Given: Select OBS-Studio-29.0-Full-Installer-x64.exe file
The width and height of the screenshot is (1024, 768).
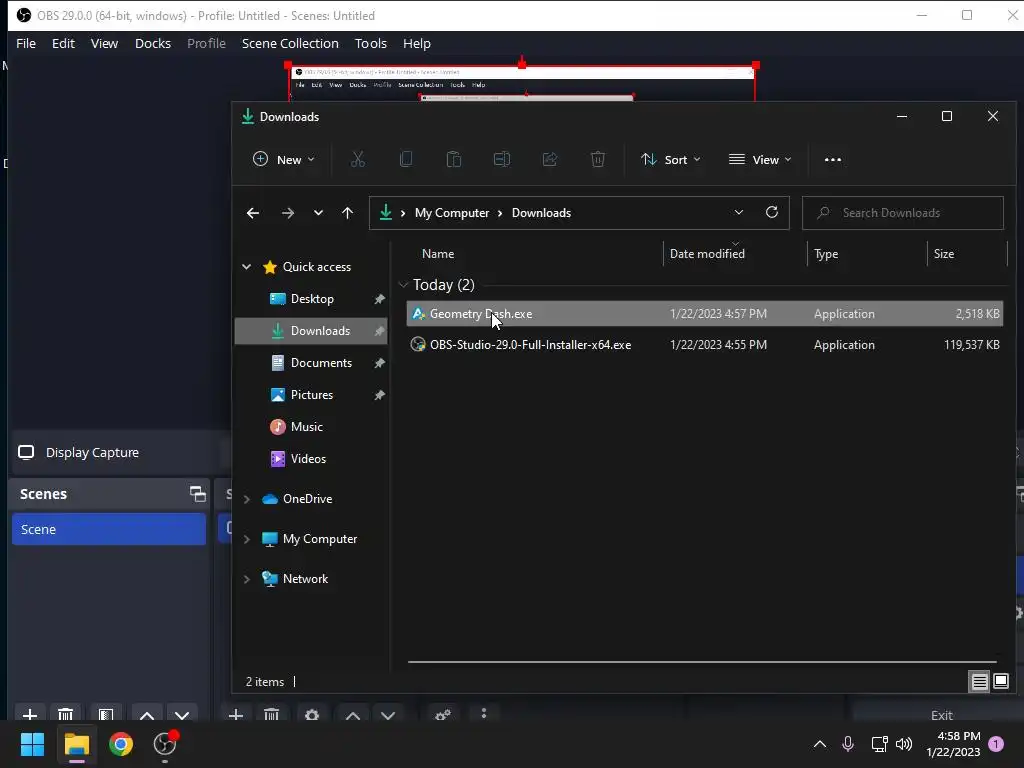Looking at the screenshot, I should click(705, 345).
